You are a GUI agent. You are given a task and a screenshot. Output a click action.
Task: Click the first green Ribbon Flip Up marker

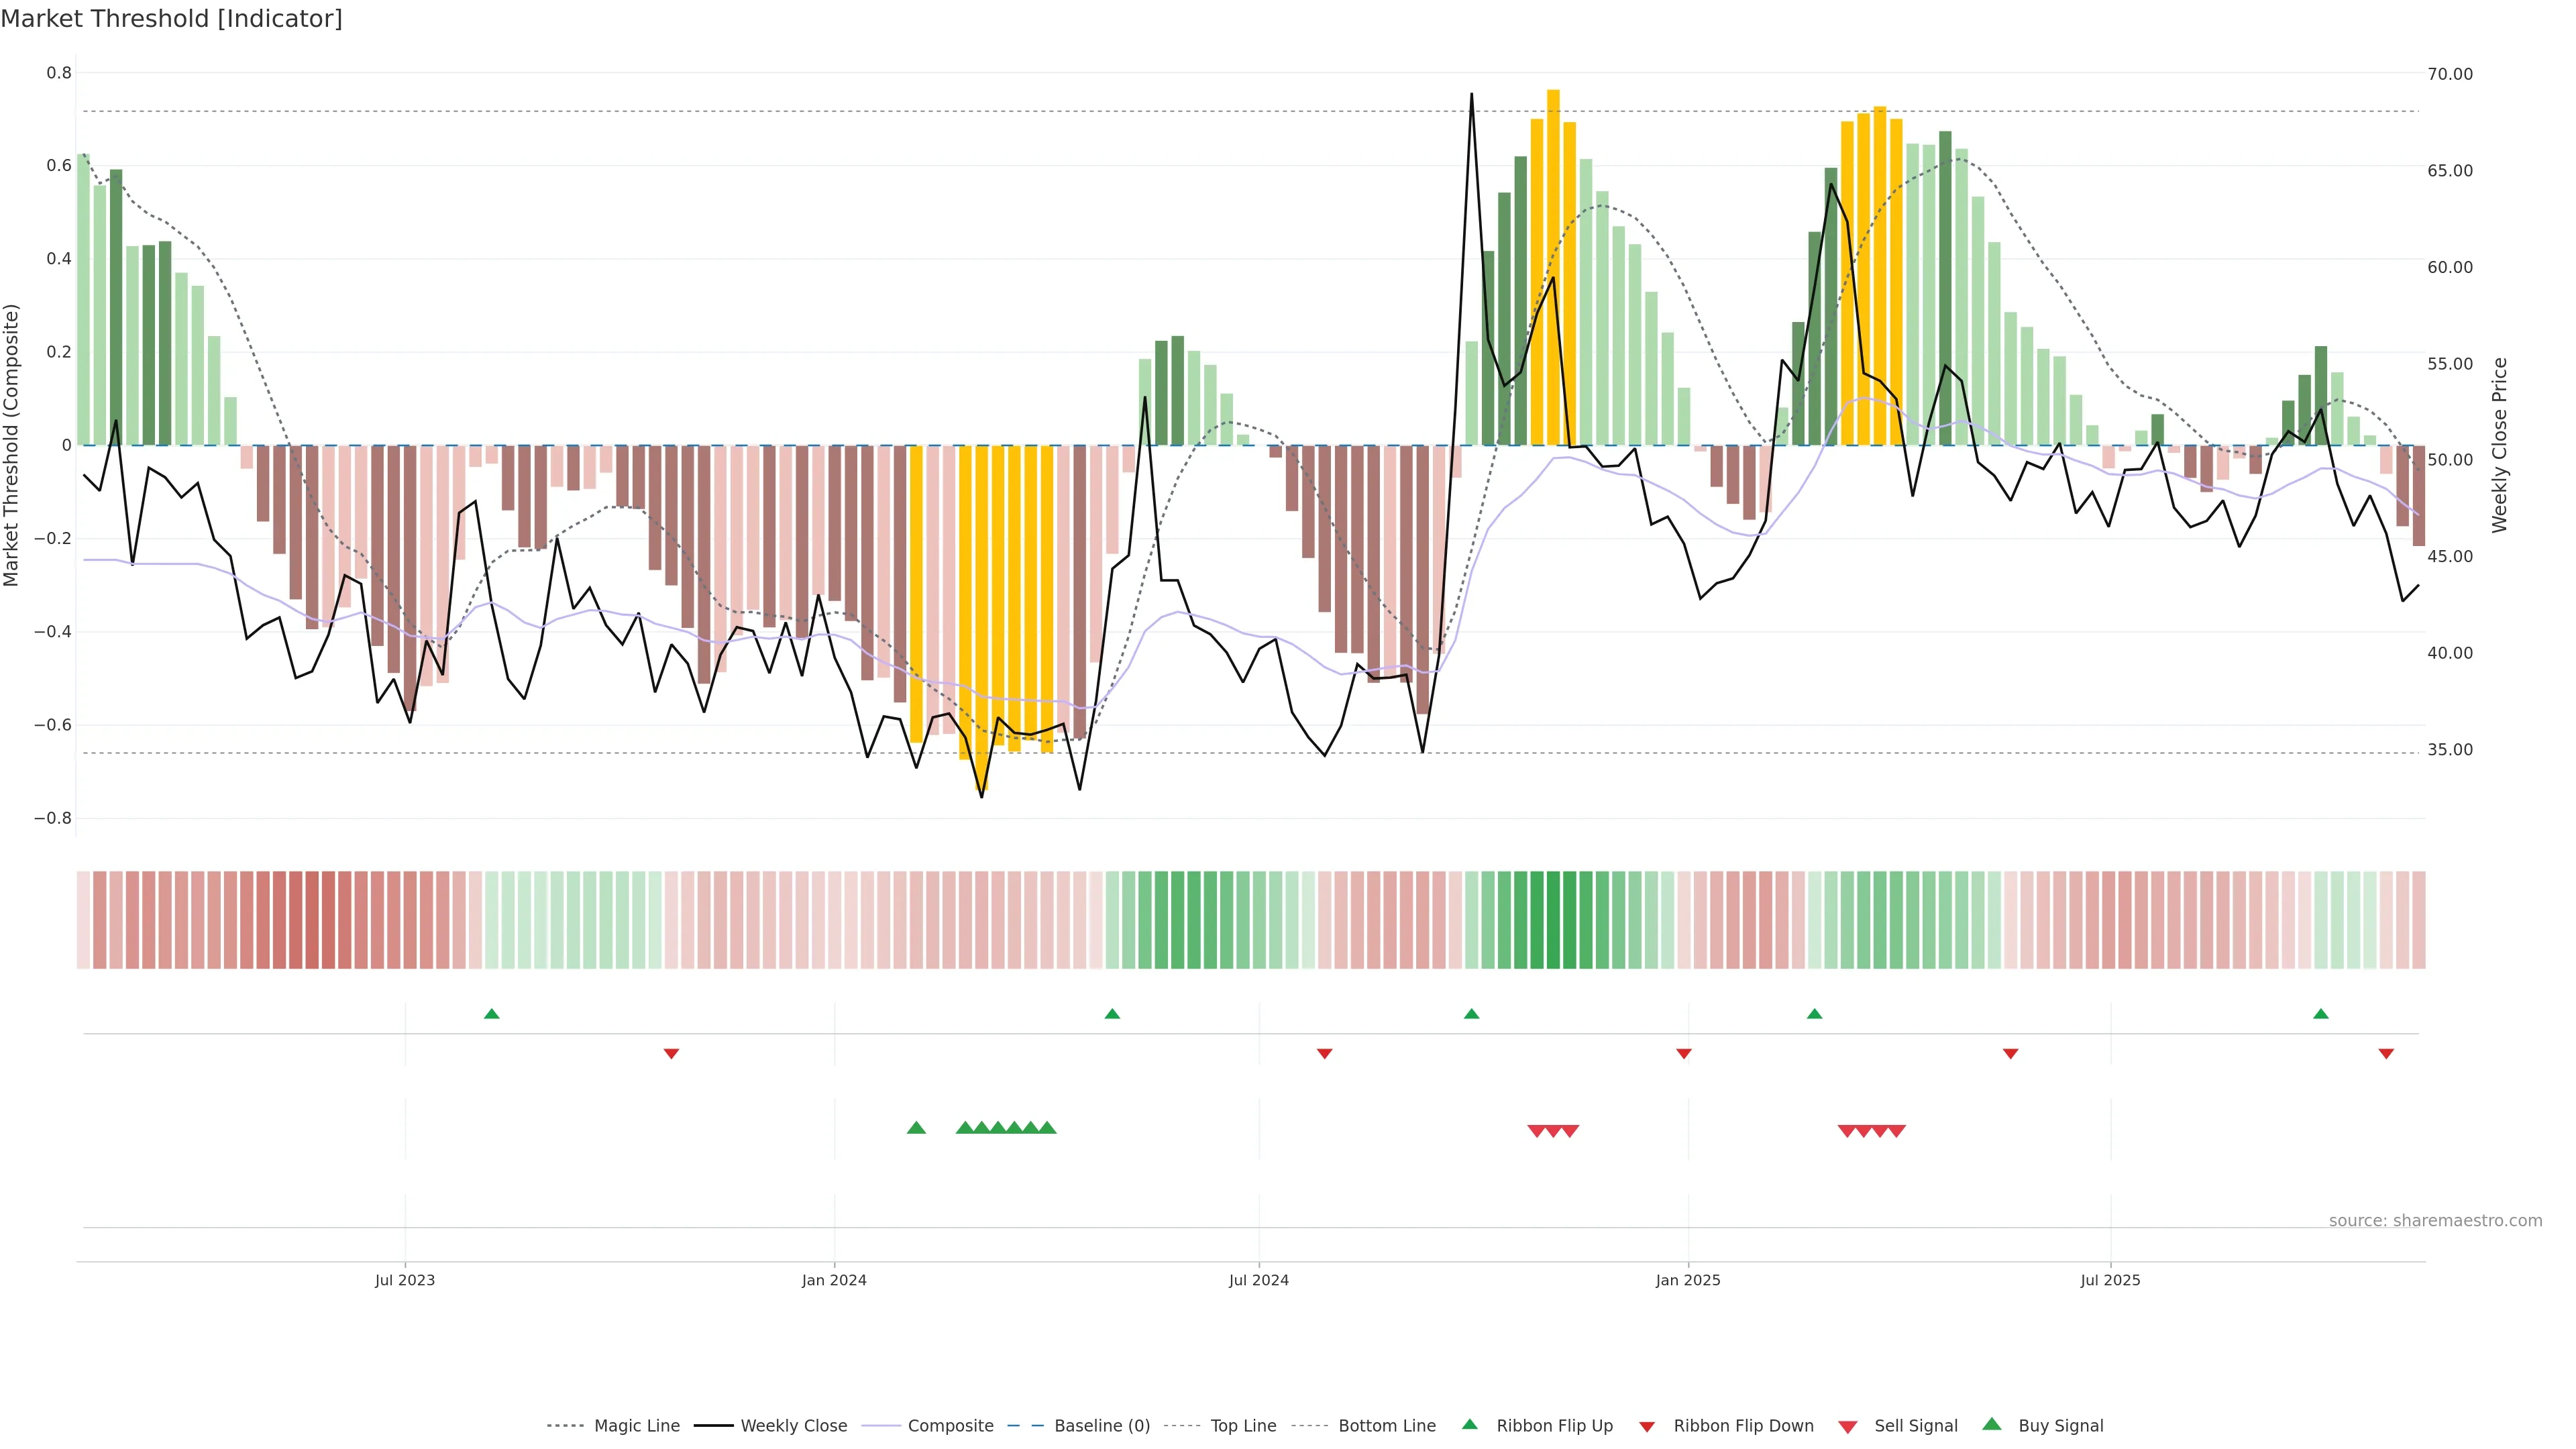[491, 1014]
